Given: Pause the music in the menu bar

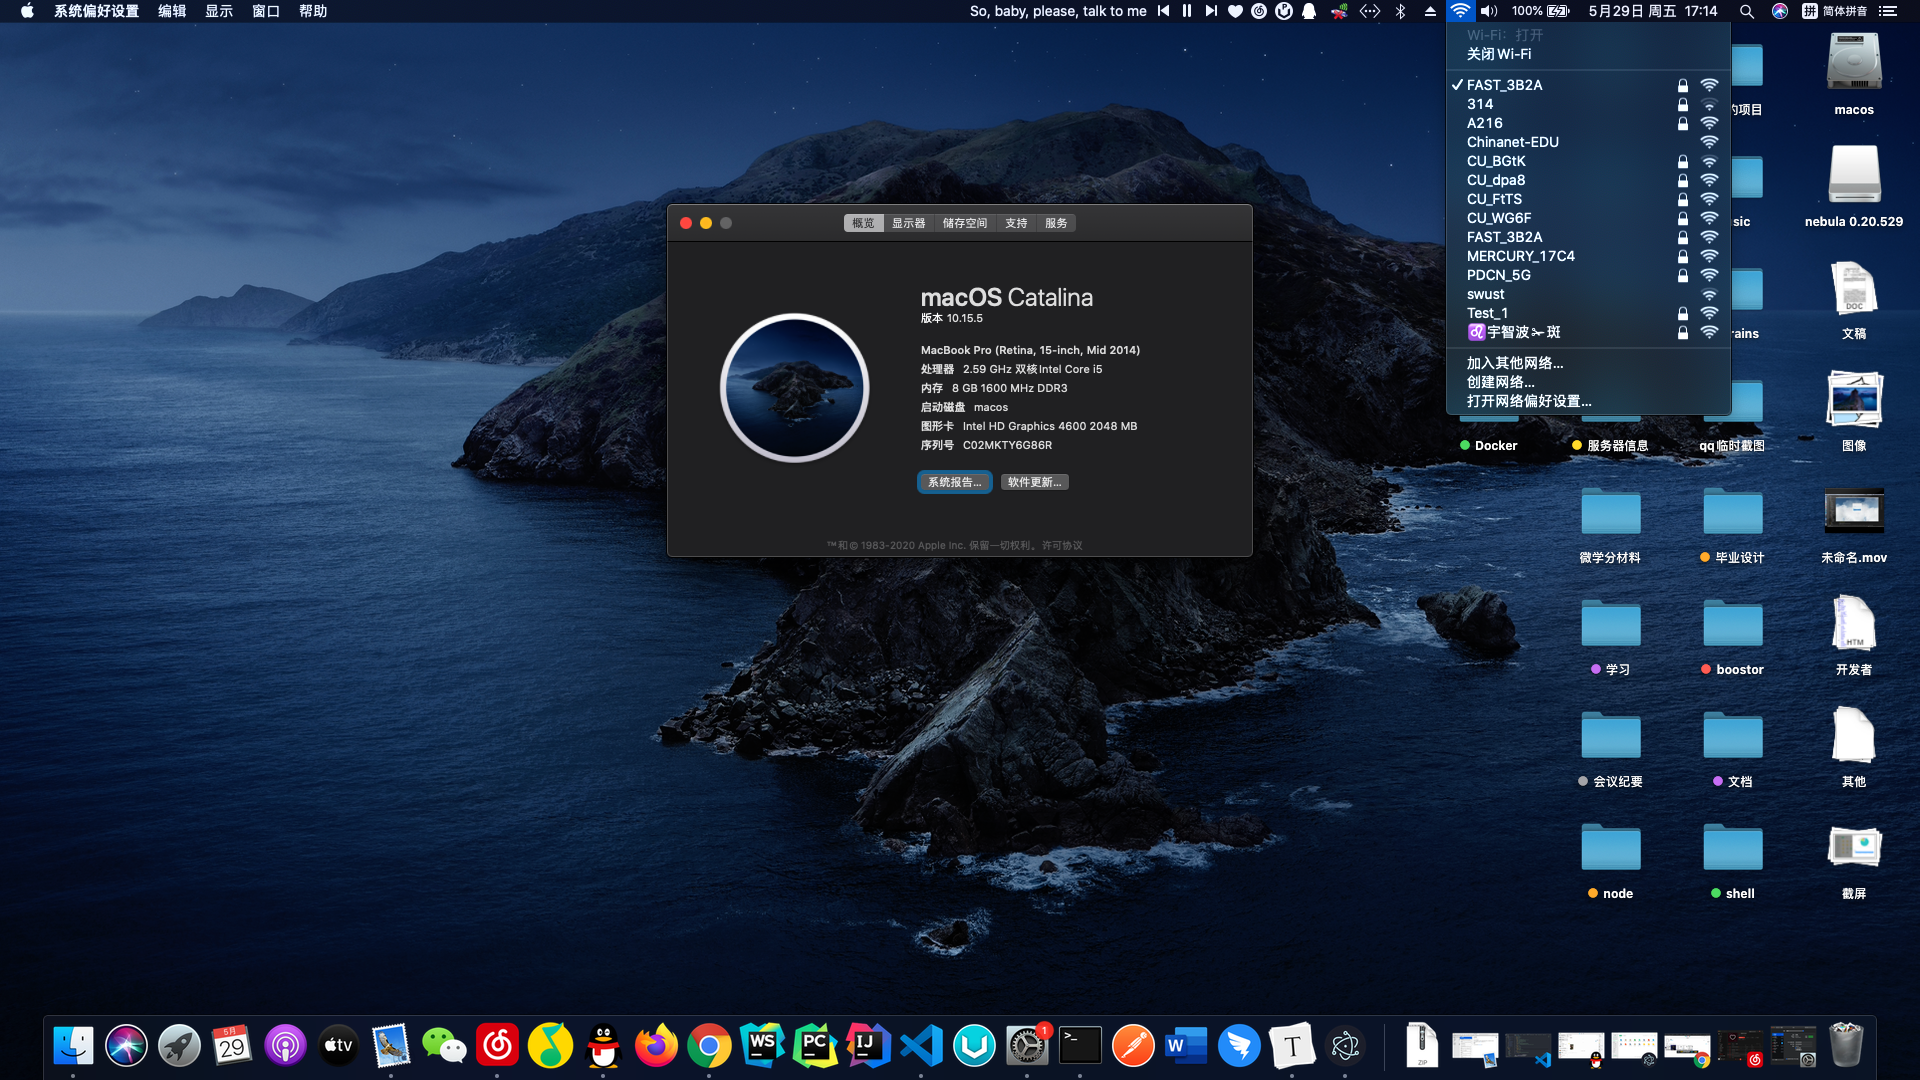Looking at the screenshot, I should [1186, 11].
